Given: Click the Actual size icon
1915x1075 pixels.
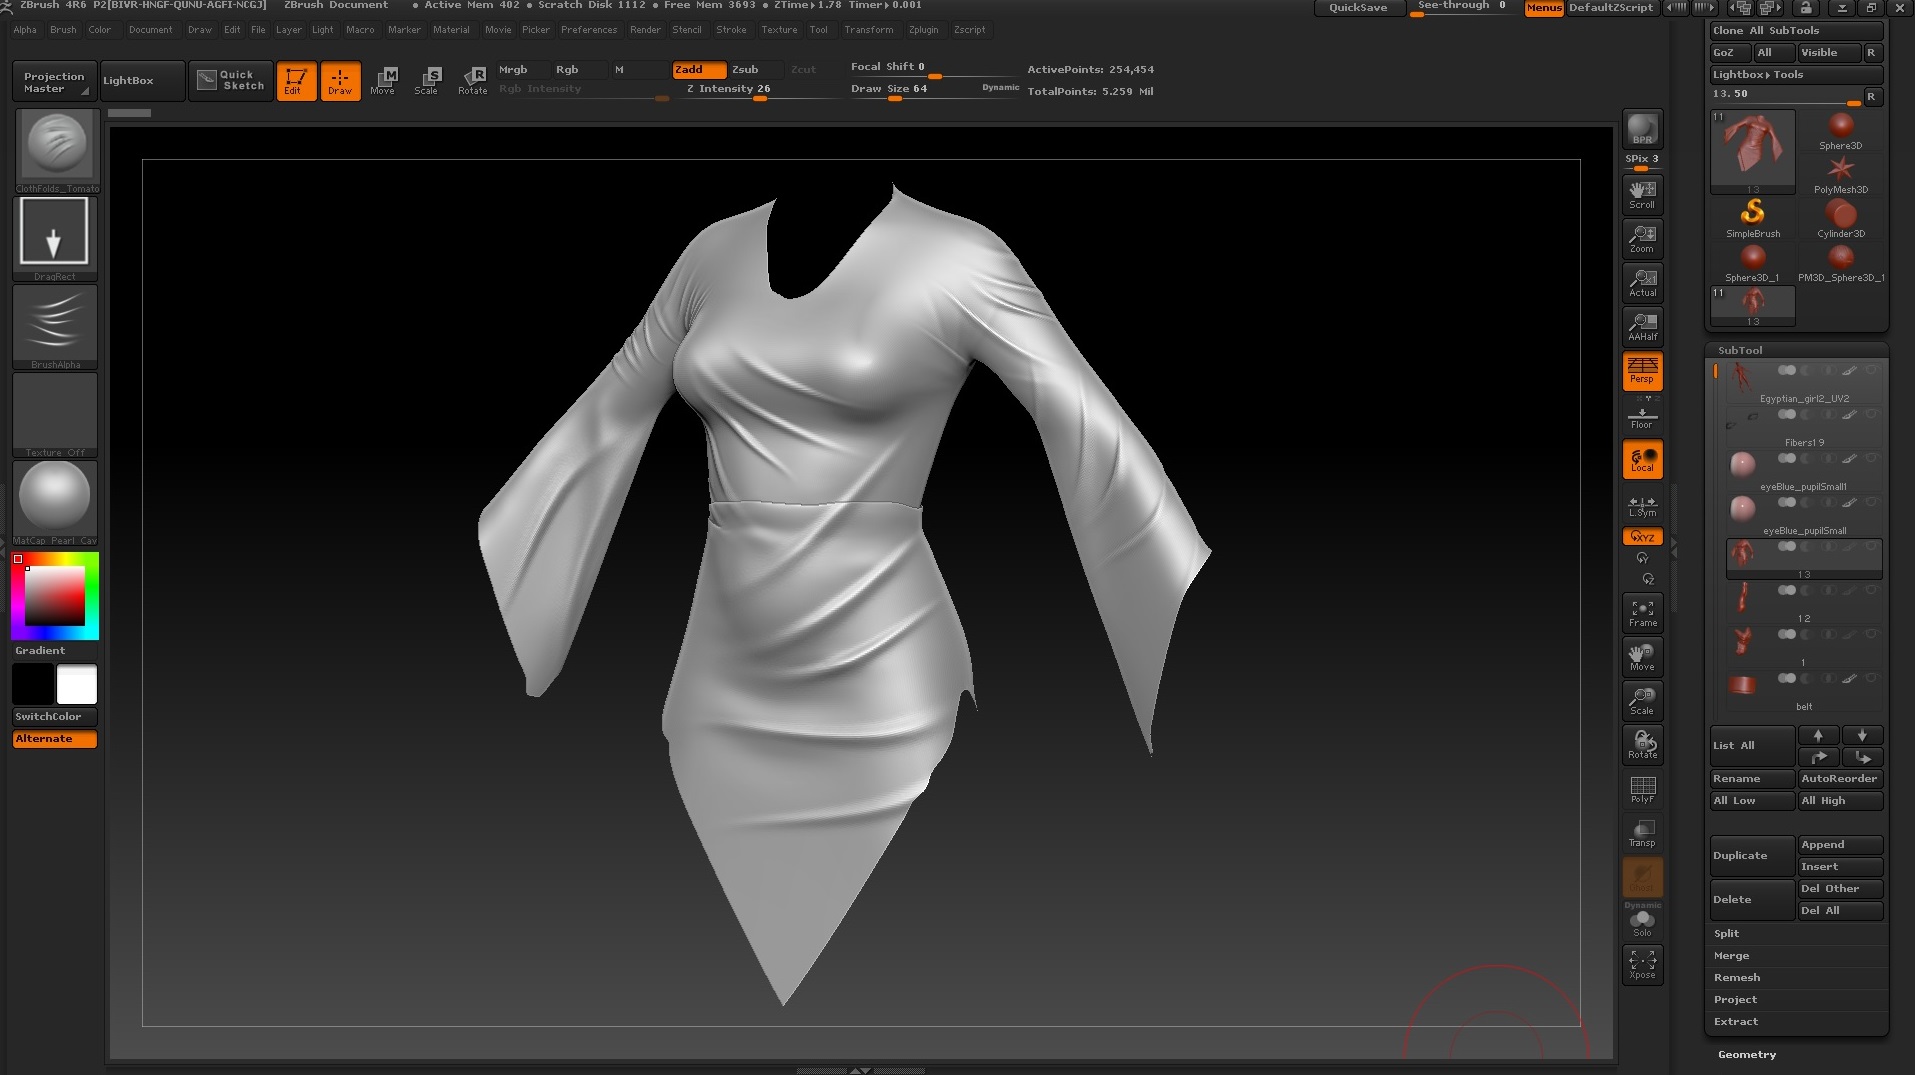Looking at the screenshot, I should pos(1642,282).
